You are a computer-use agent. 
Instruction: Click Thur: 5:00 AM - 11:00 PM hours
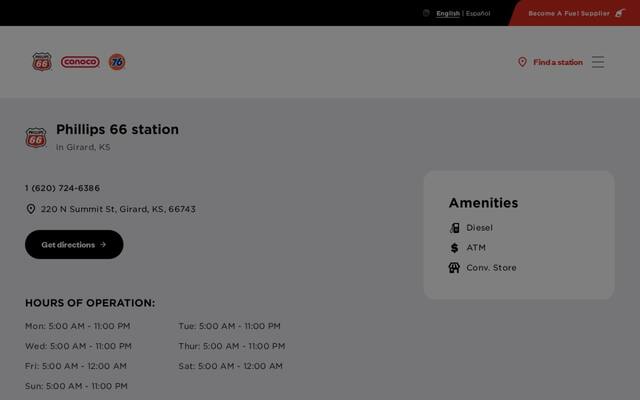coord(232,346)
